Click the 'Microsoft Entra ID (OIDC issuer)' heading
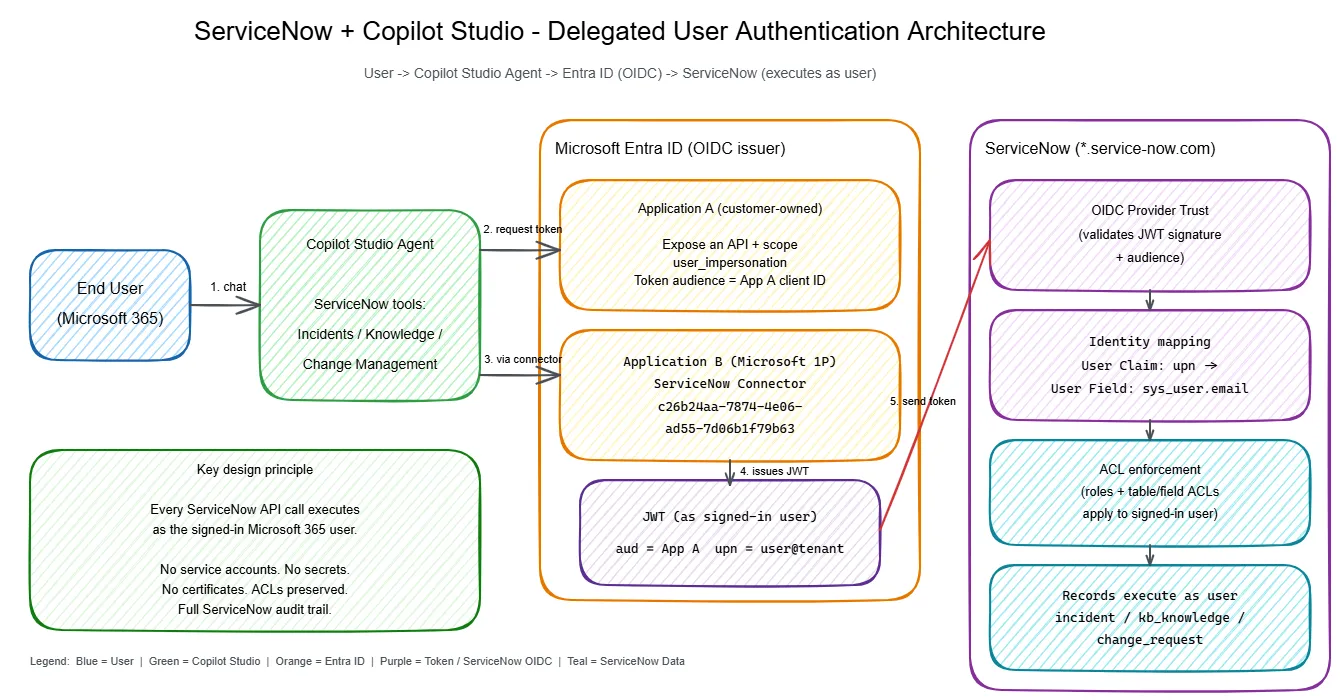The image size is (1340, 700). point(670,149)
